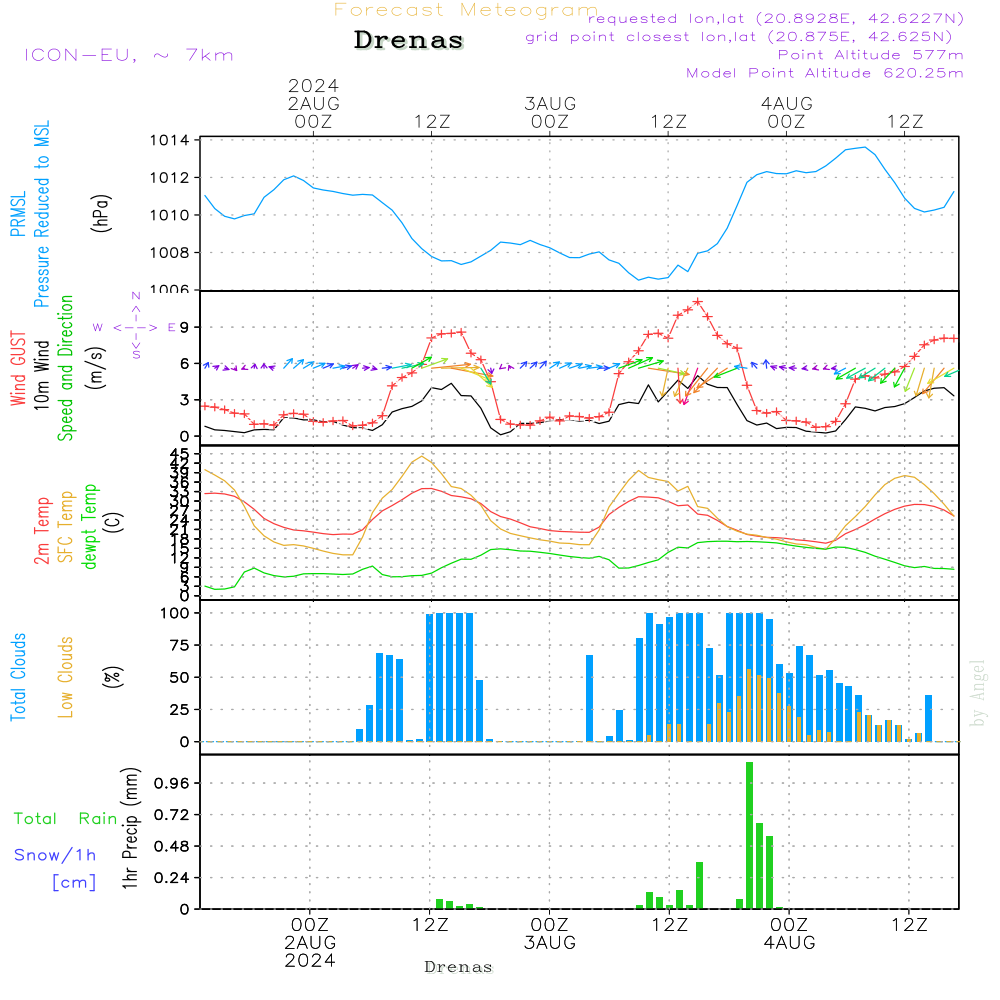Click the '1hr Precip (mm)' axis label
Viewport: 1000px width, 1000px height.
click(130, 828)
